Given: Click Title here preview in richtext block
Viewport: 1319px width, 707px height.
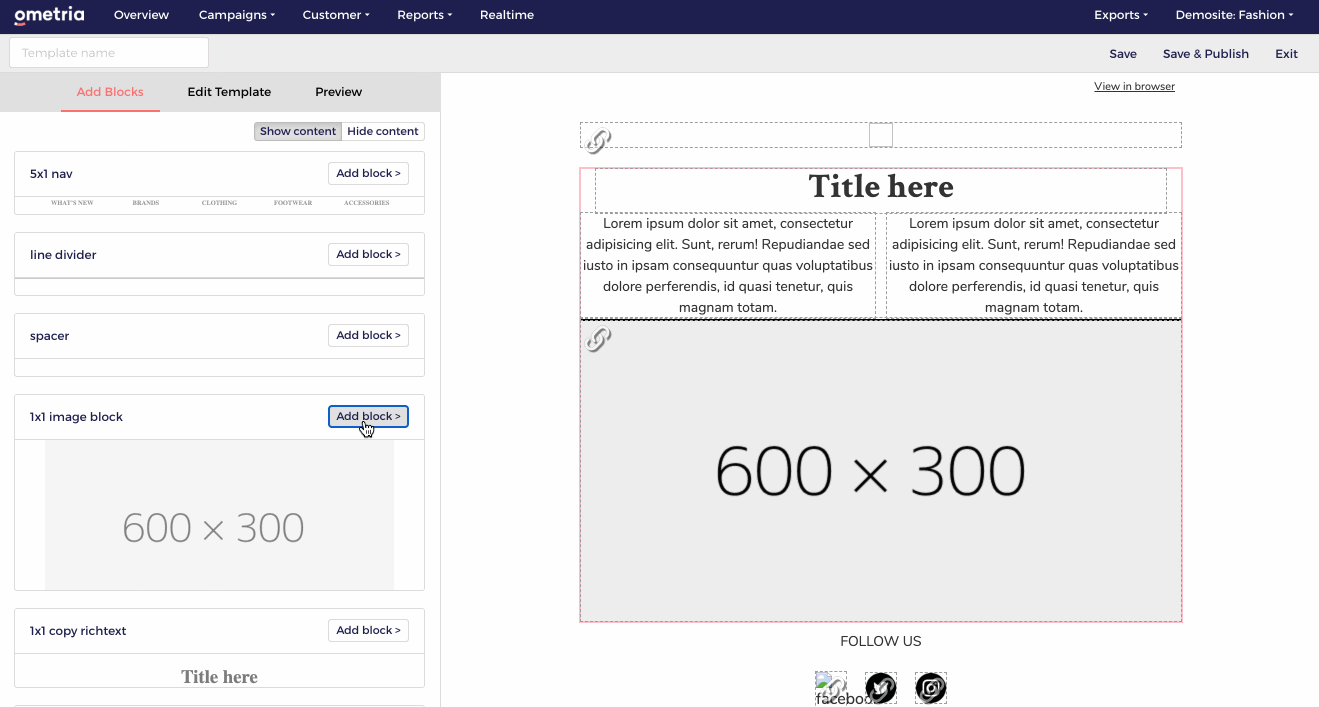Looking at the screenshot, I should (219, 677).
